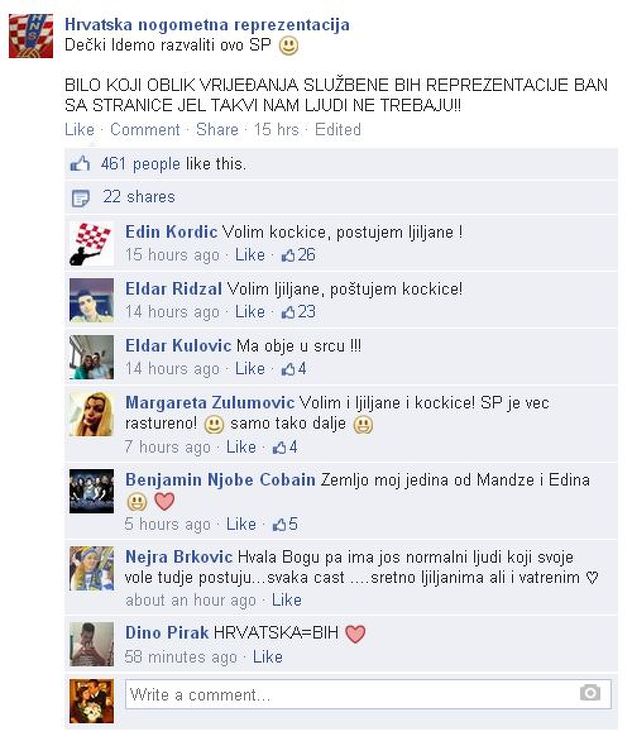The height and width of the screenshot is (741, 632).
Task: Like the main post
Action: coord(79,129)
